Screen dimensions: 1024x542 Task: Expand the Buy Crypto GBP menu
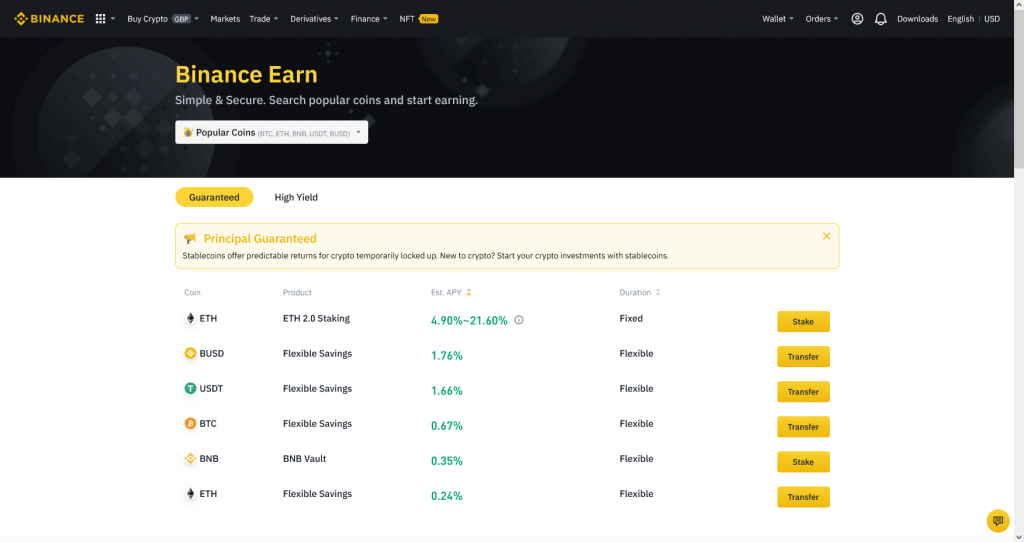point(163,19)
